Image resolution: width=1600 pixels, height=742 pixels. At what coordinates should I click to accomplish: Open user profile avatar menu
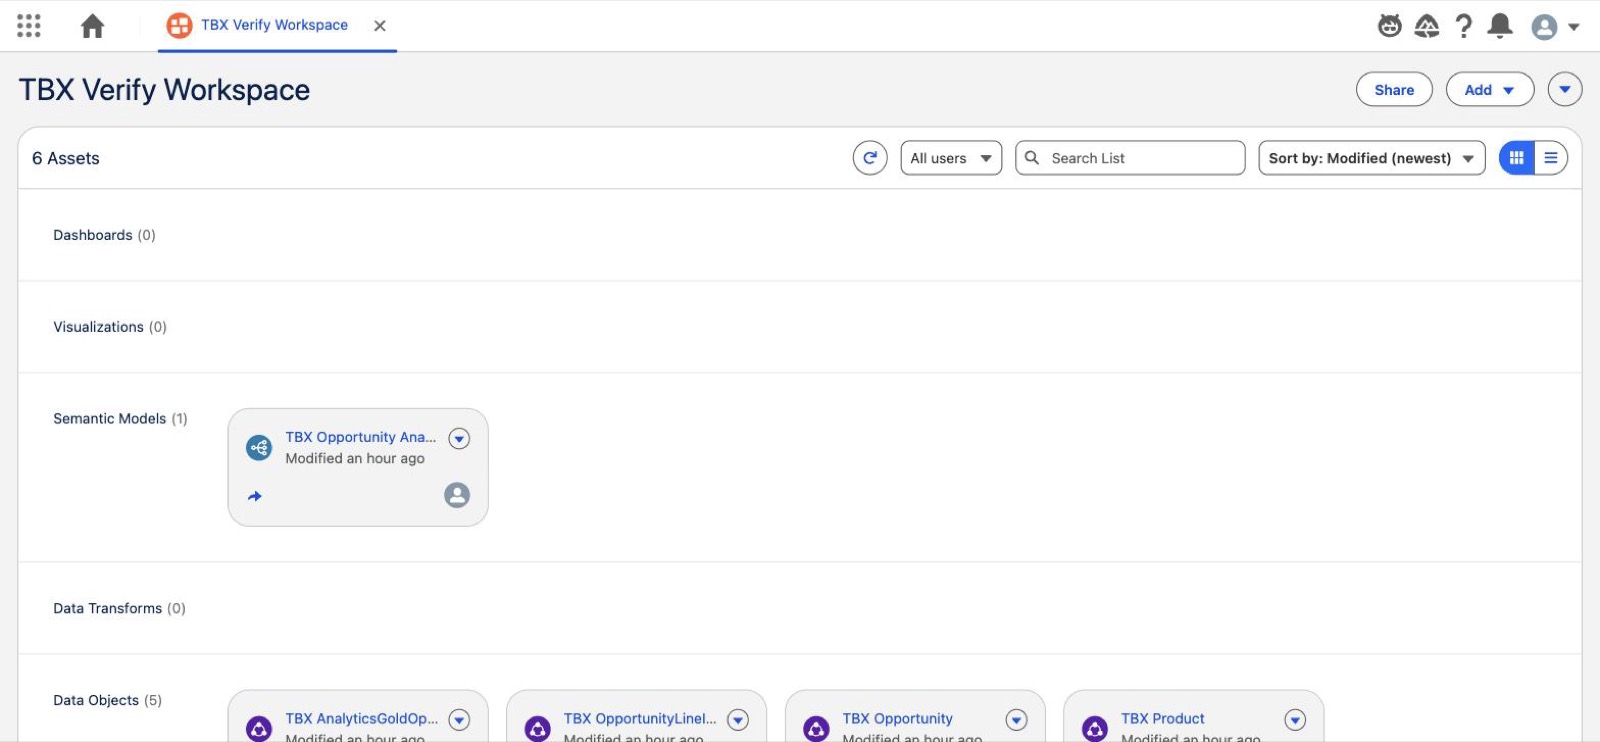1544,27
